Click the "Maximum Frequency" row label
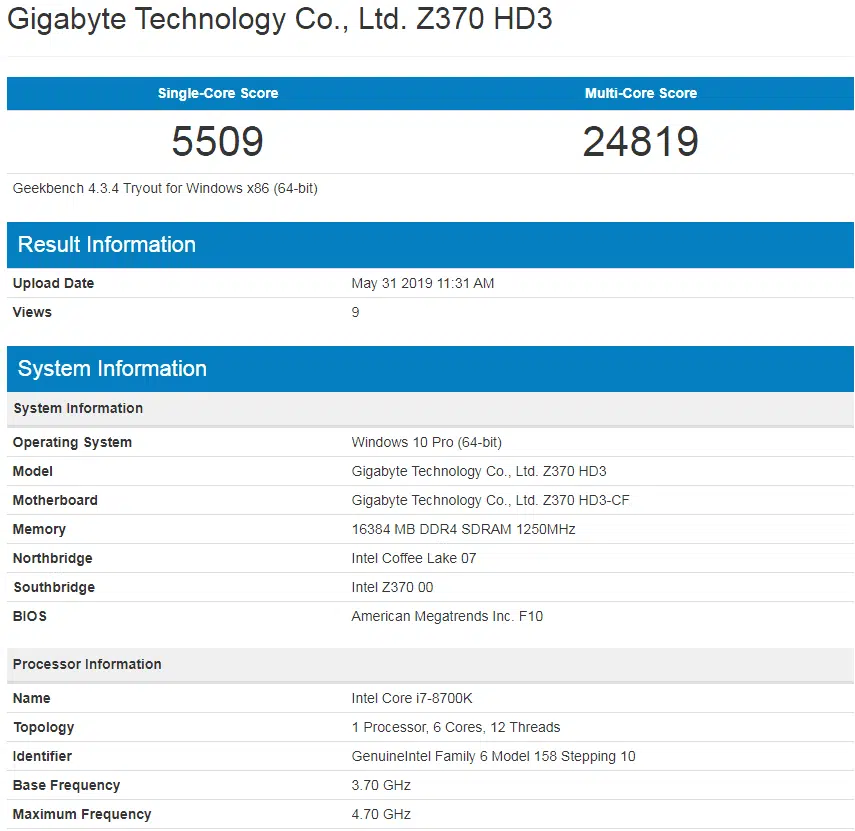 click(x=82, y=814)
